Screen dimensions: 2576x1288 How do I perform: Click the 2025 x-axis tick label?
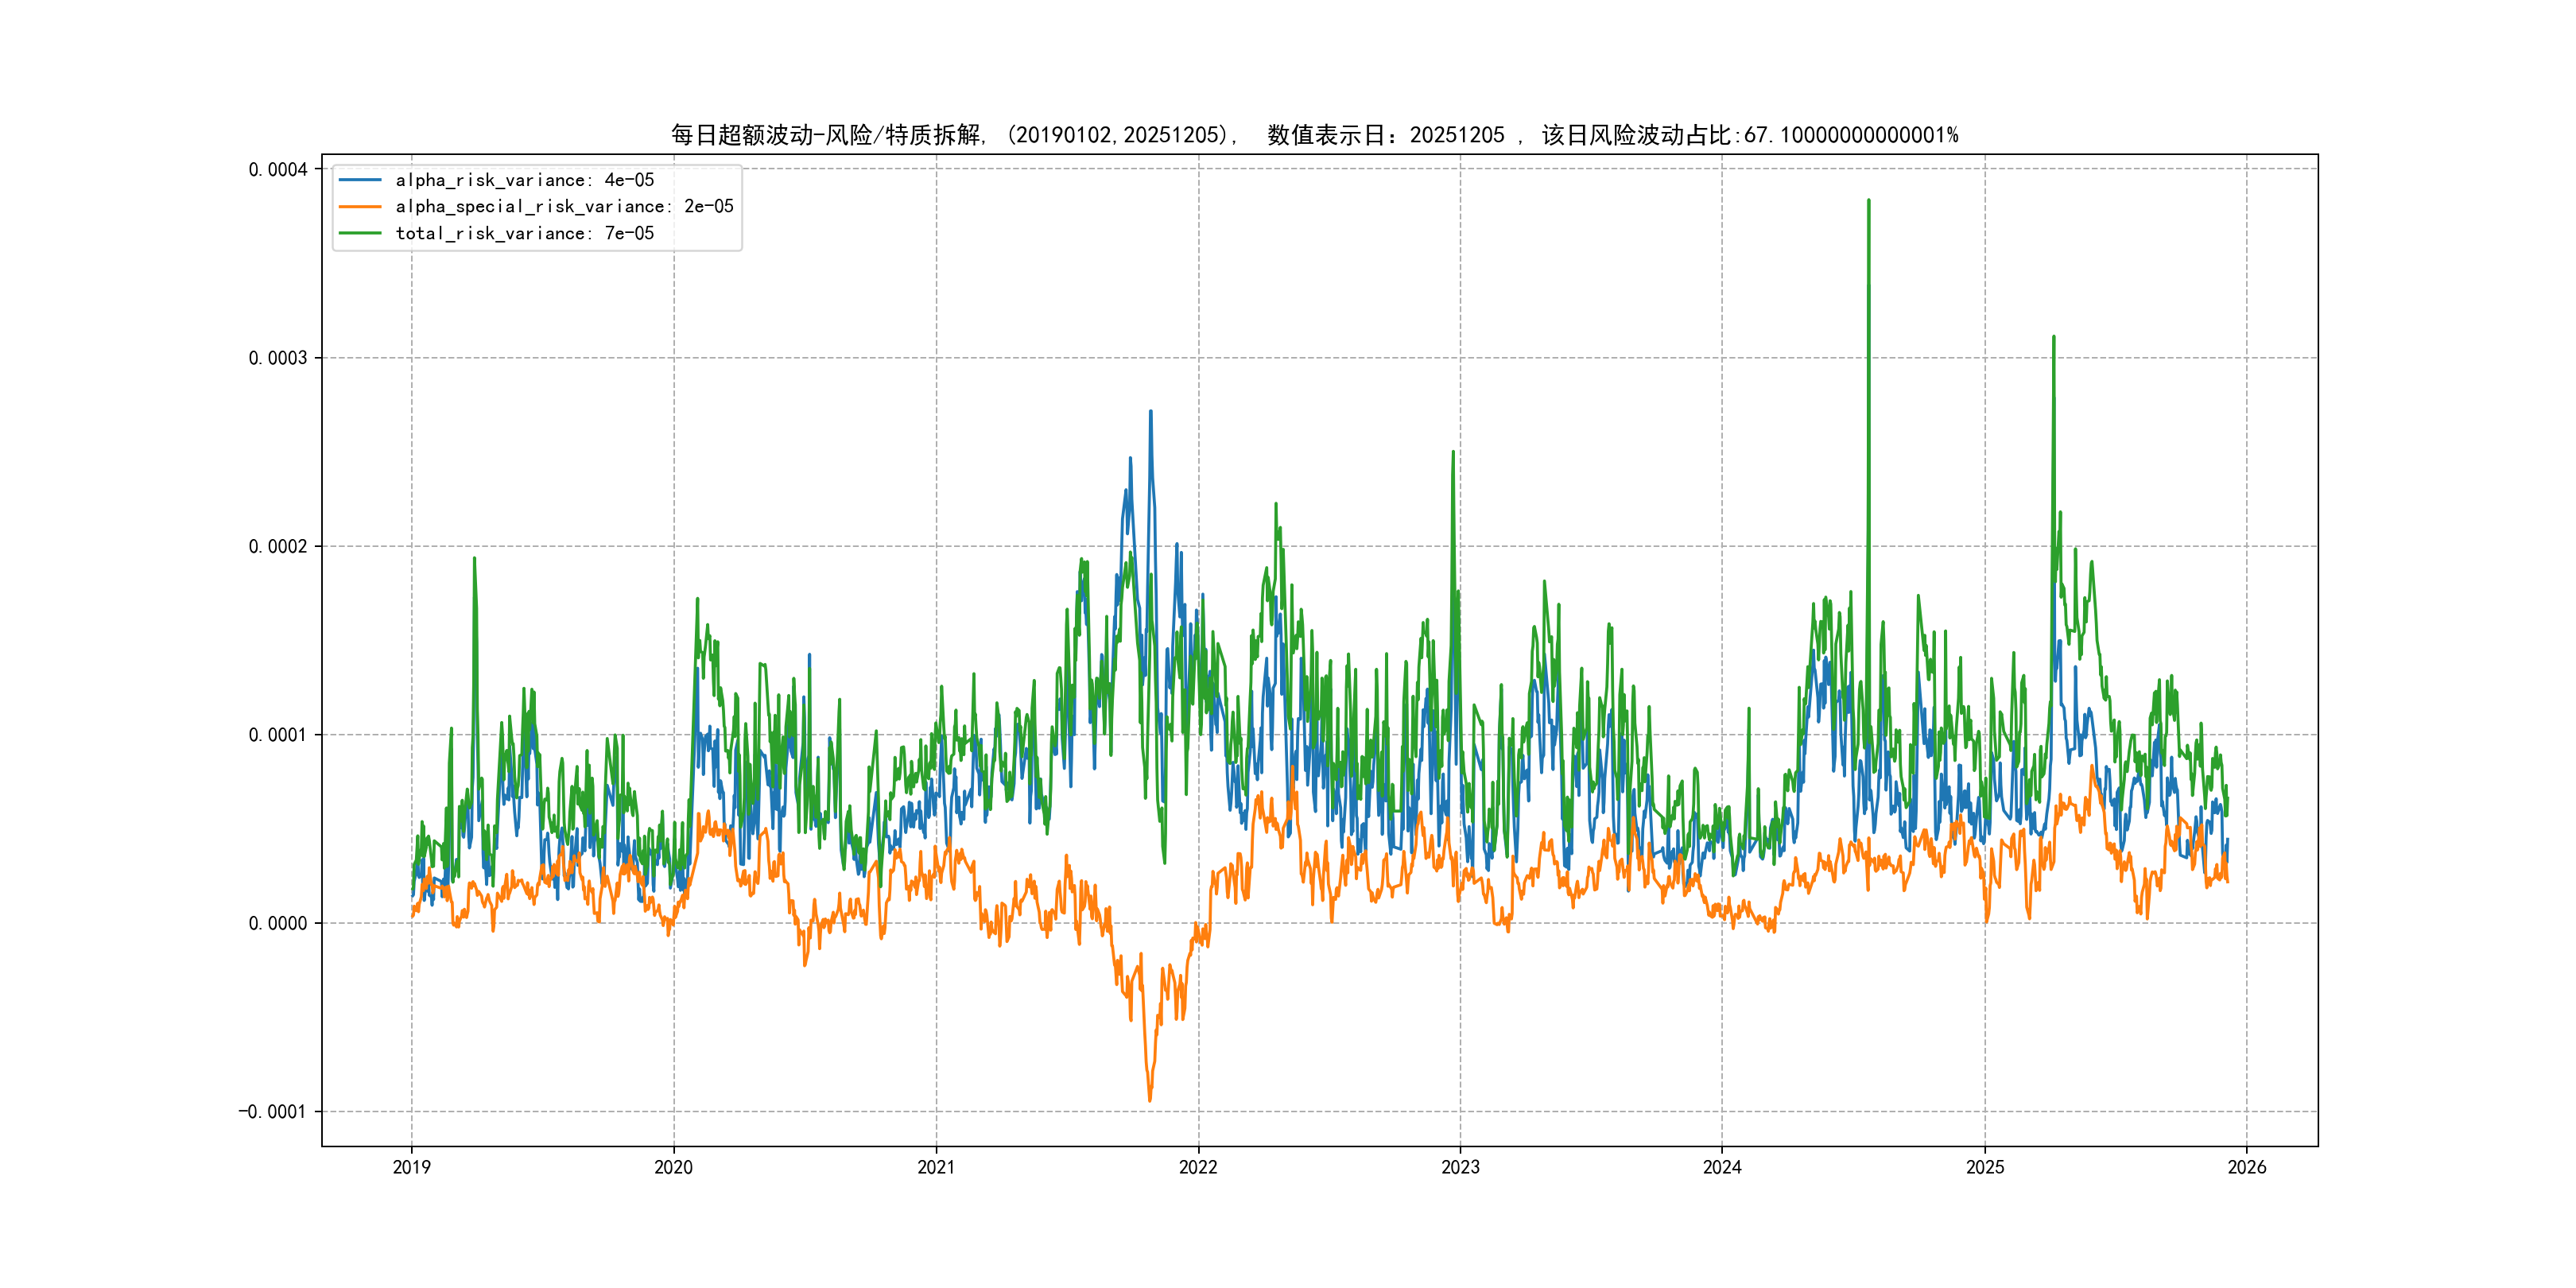[1985, 1167]
